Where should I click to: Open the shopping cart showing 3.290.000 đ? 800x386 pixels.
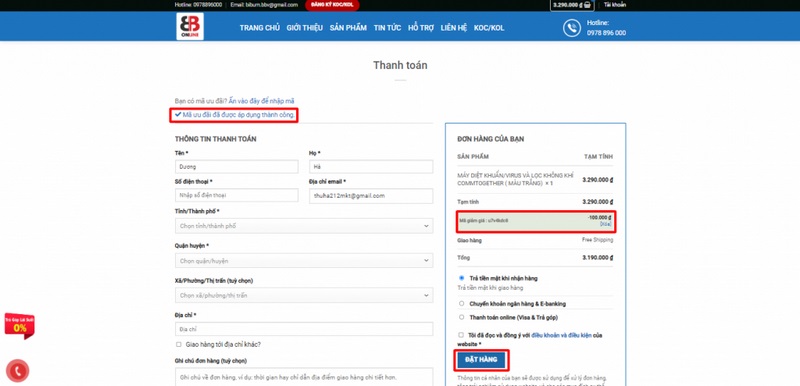pos(572,5)
